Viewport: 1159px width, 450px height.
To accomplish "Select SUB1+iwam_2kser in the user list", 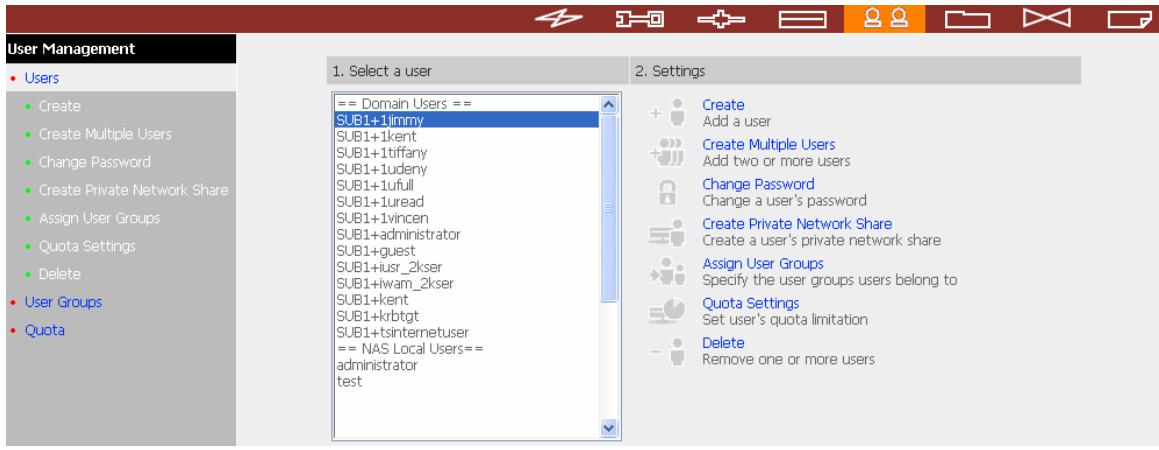I will [x=466, y=284].
